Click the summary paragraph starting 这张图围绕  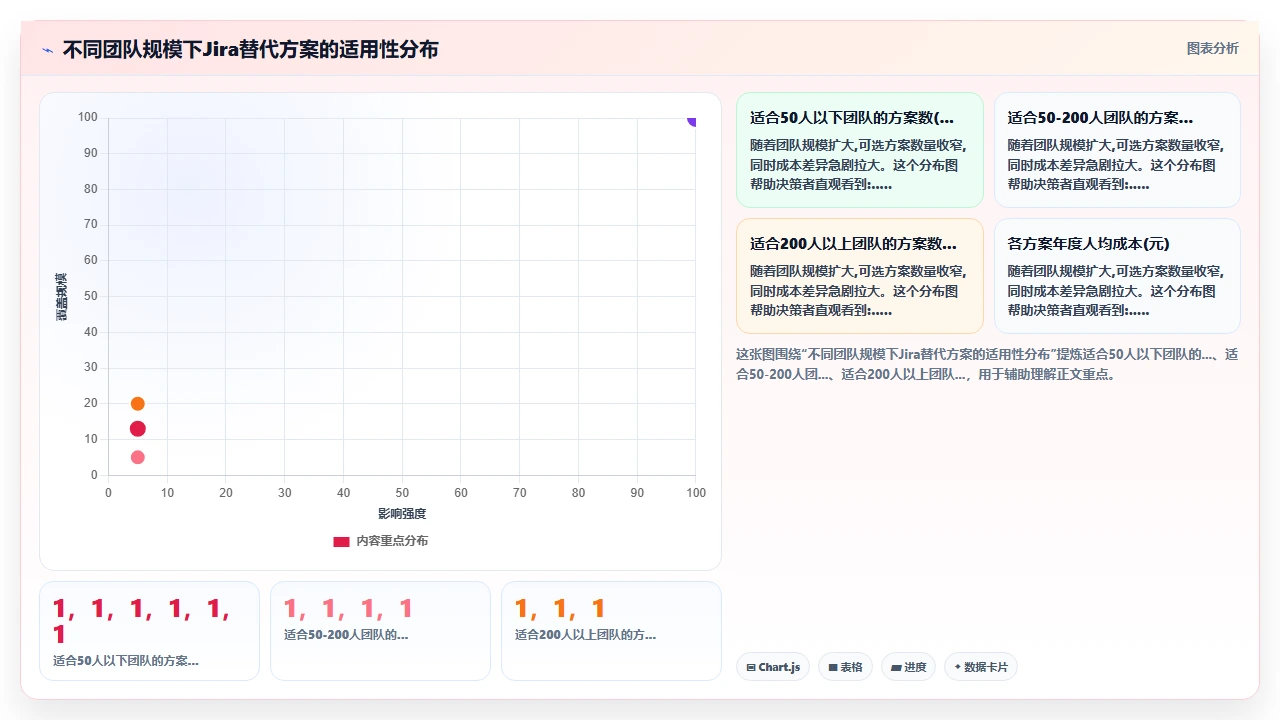click(987, 364)
